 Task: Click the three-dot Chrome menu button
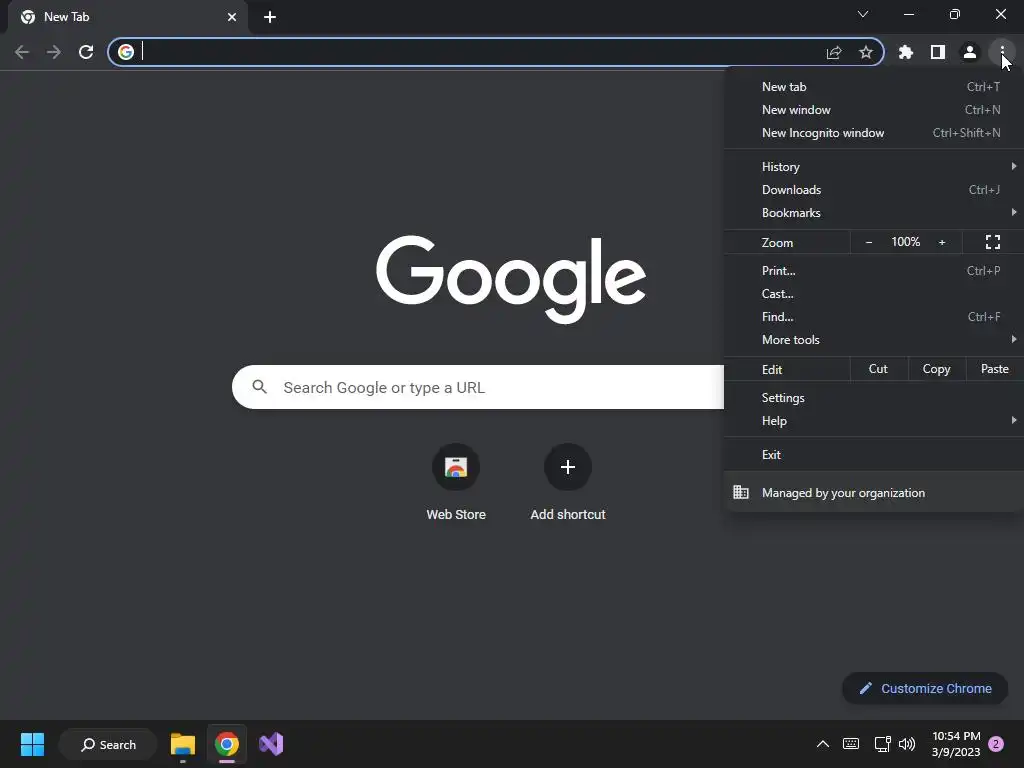tap(1002, 52)
